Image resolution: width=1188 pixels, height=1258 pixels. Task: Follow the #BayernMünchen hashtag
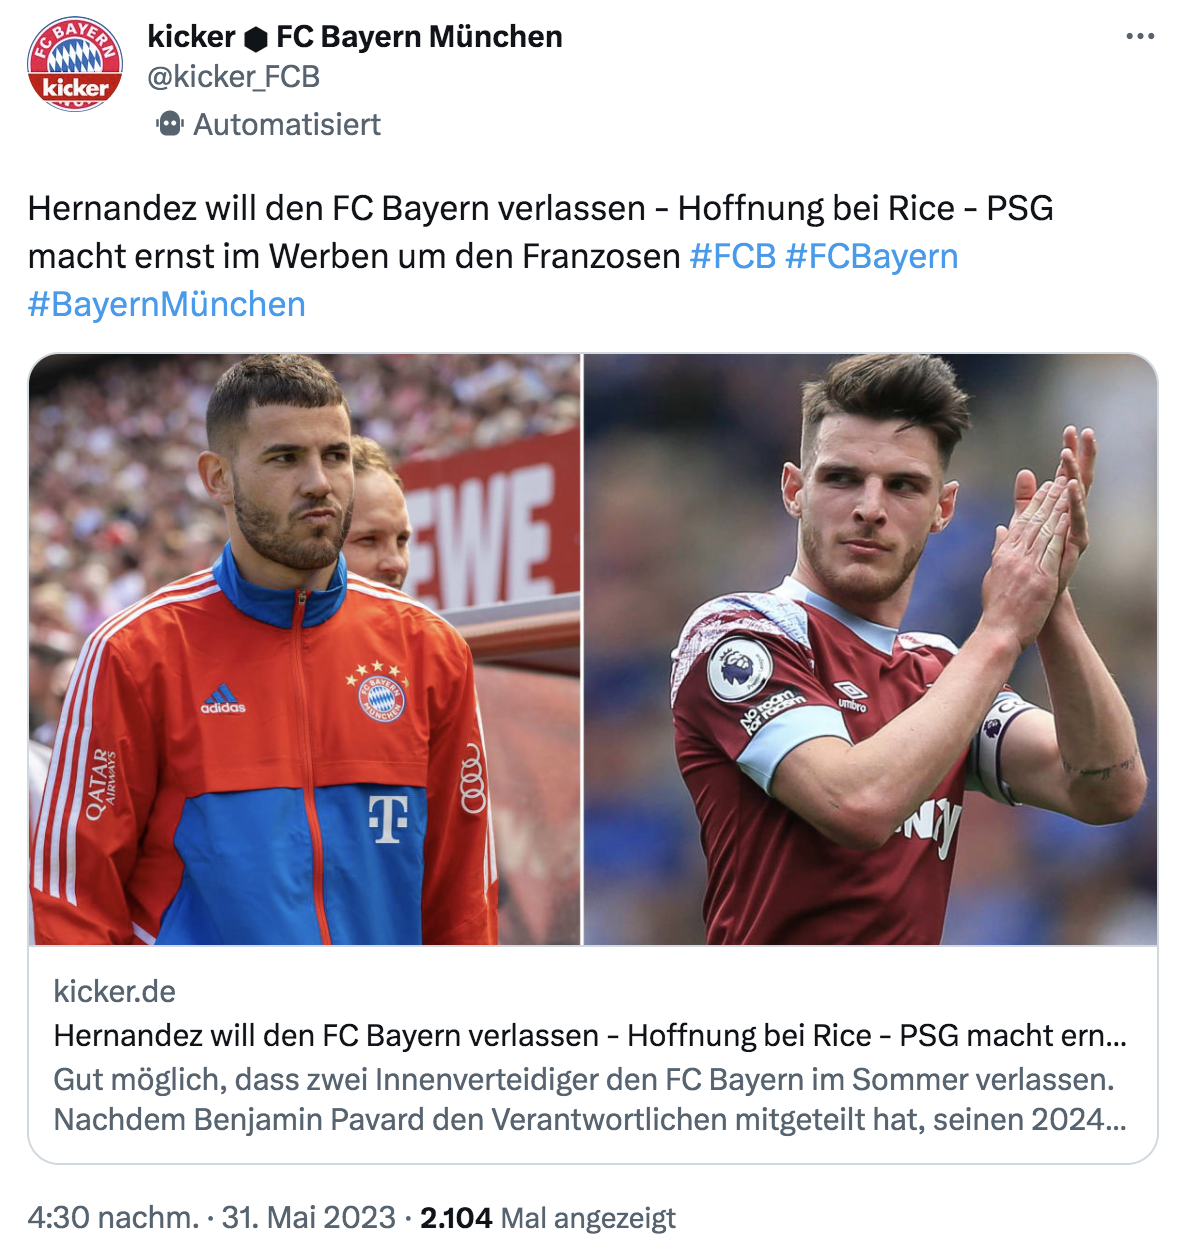167,304
